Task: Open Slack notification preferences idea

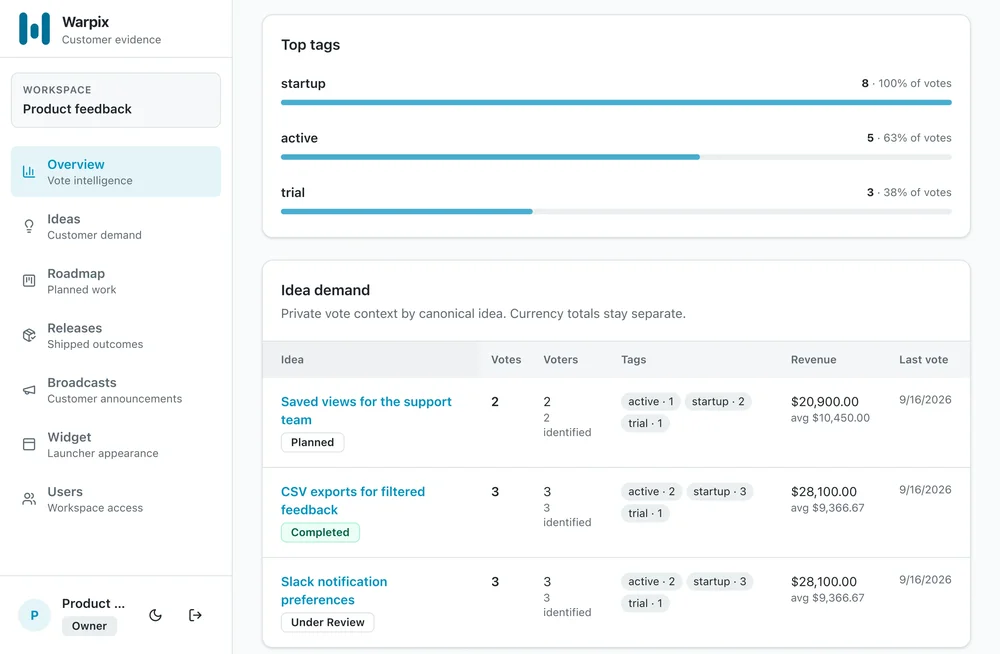Action: click(x=334, y=591)
